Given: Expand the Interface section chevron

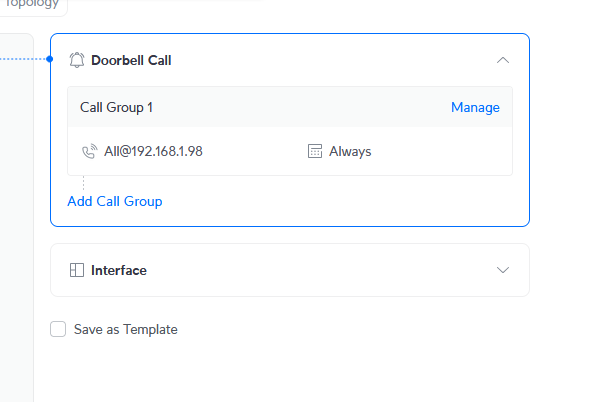Looking at the screenshot, I should click(503, 270).
